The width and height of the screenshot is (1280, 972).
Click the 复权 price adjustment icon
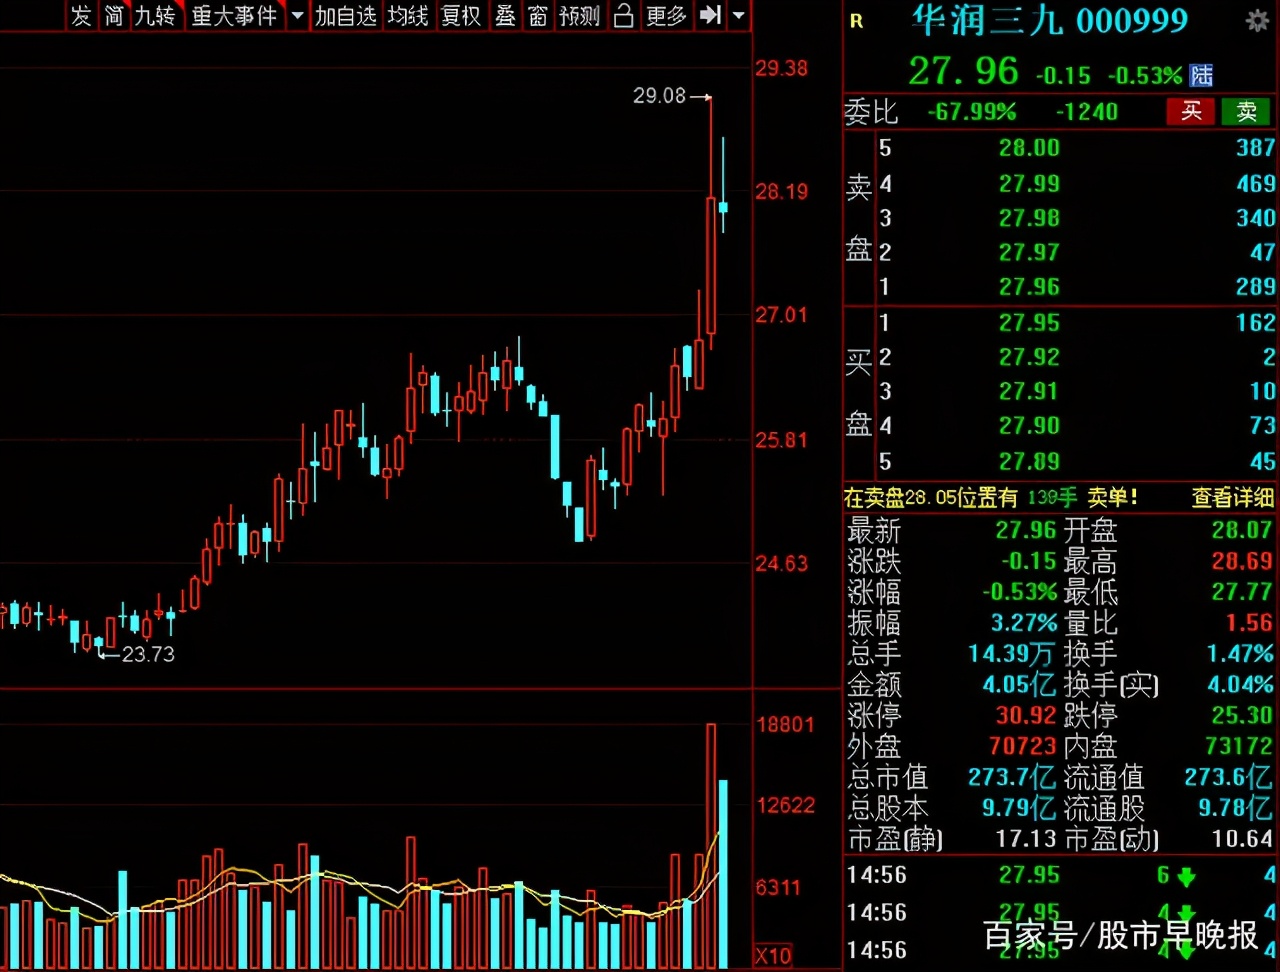(461, 16)
